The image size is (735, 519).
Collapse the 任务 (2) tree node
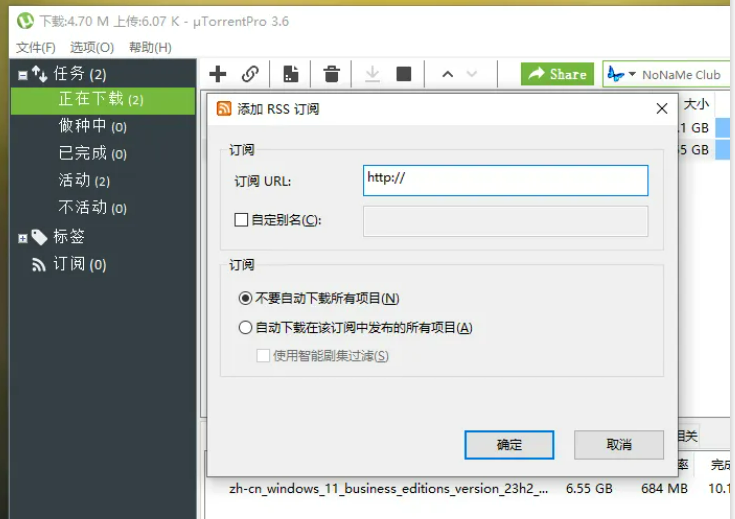click(22, 75)
